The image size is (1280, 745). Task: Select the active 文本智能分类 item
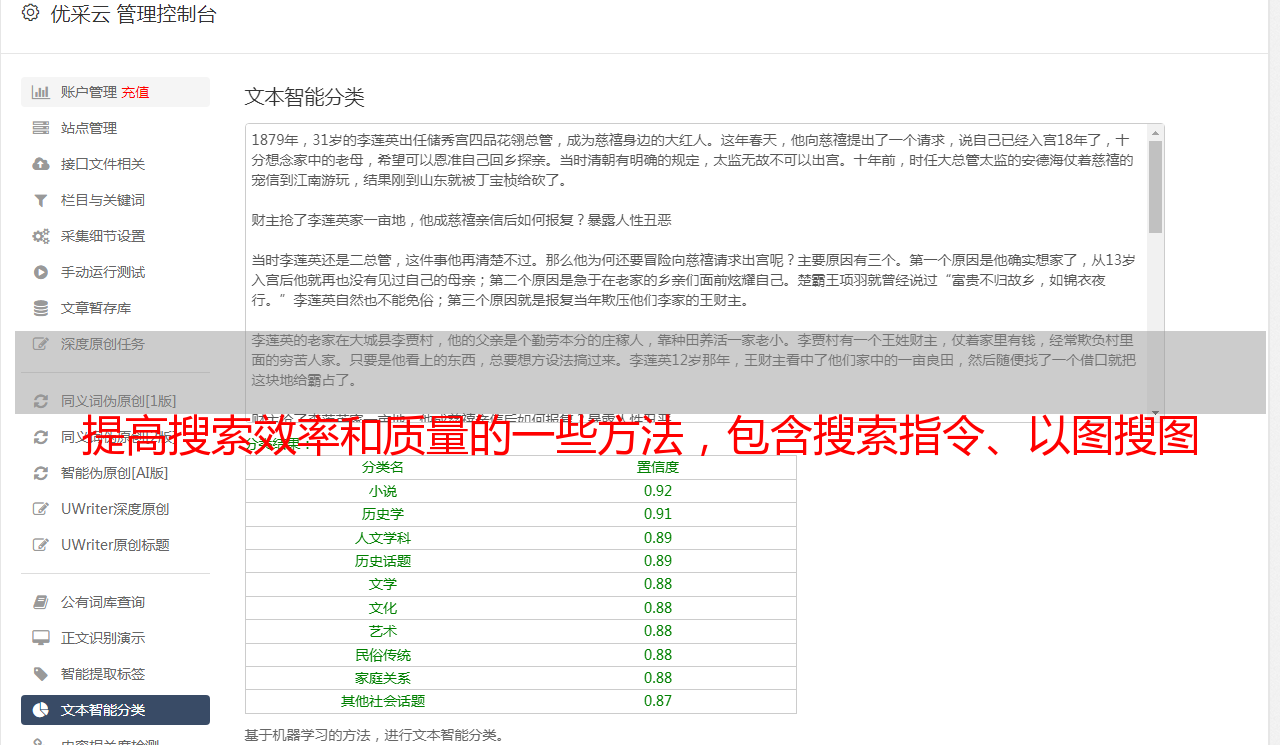coord(115,710)
